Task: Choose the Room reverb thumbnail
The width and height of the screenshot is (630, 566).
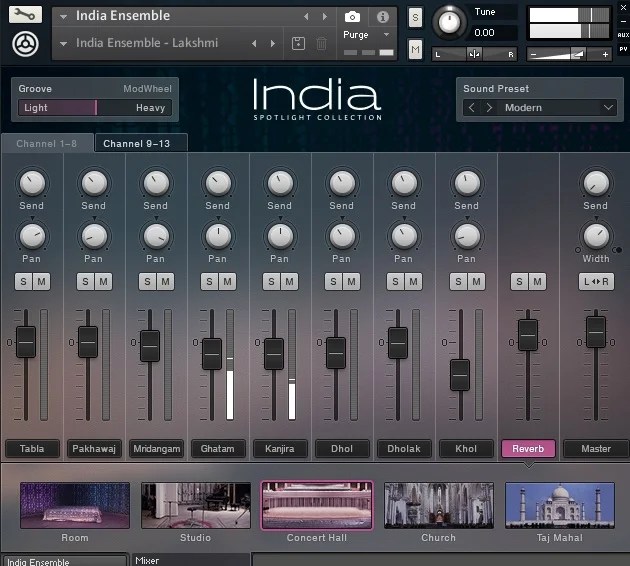Action: click(x=75, y=506)
